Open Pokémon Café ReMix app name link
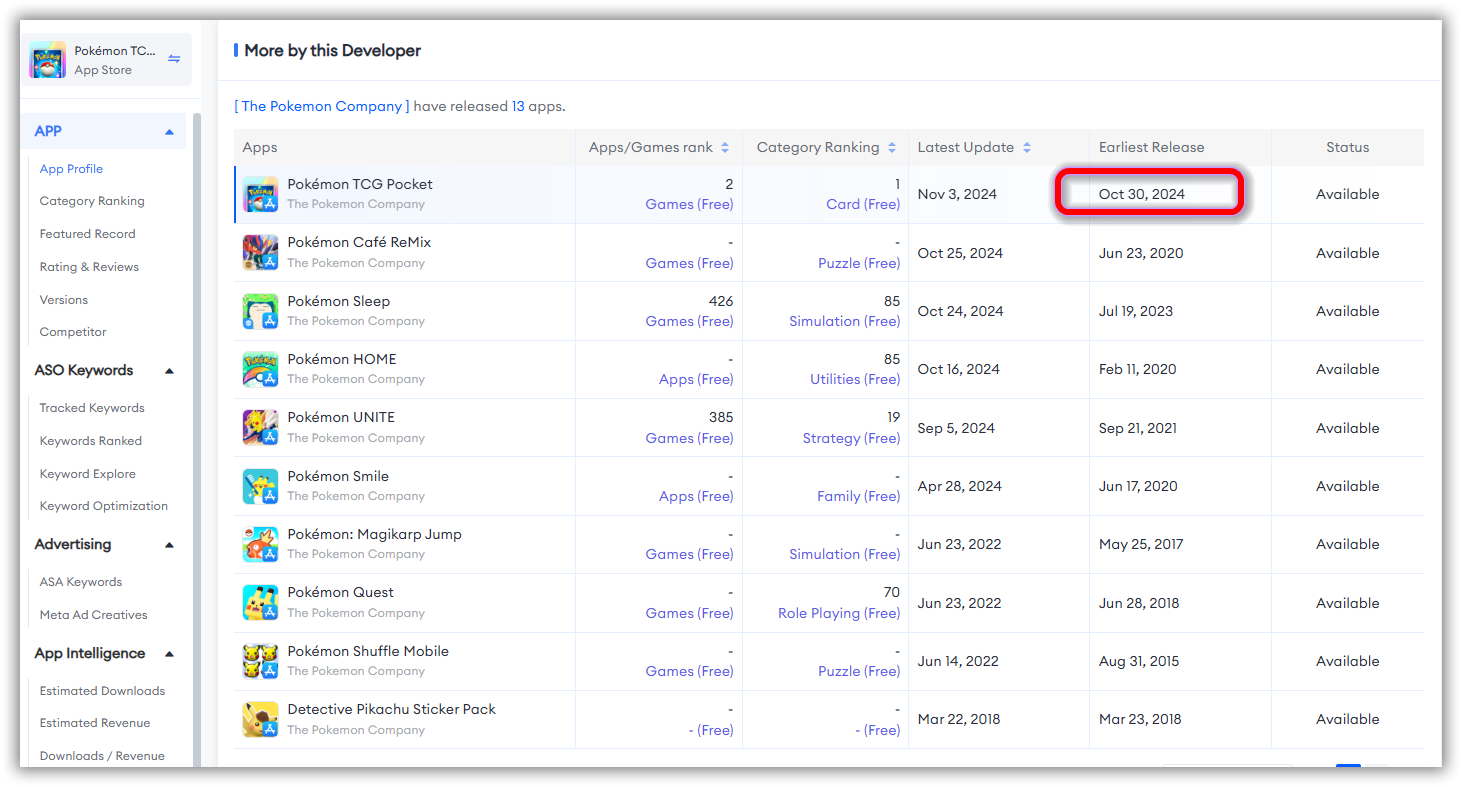The image size is (1462, 787). 359,242
